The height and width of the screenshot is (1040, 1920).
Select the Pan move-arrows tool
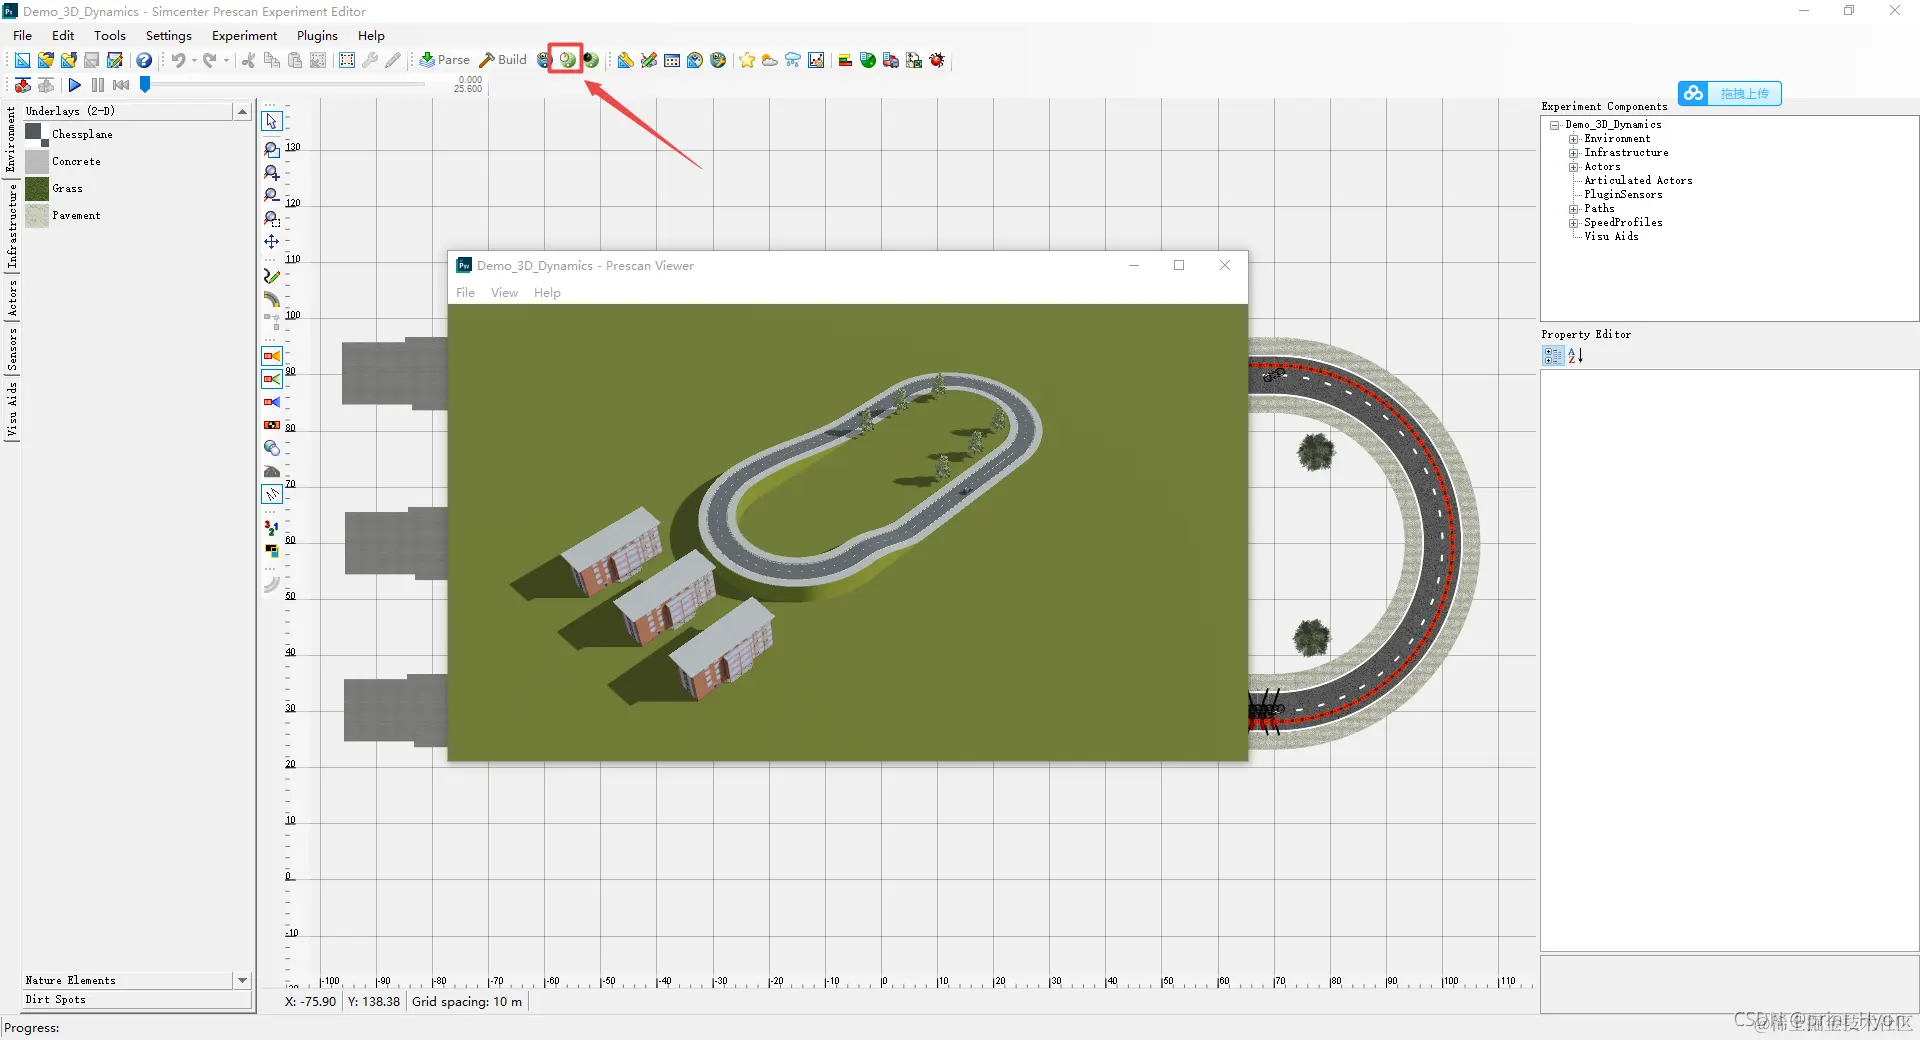(272, 241)
